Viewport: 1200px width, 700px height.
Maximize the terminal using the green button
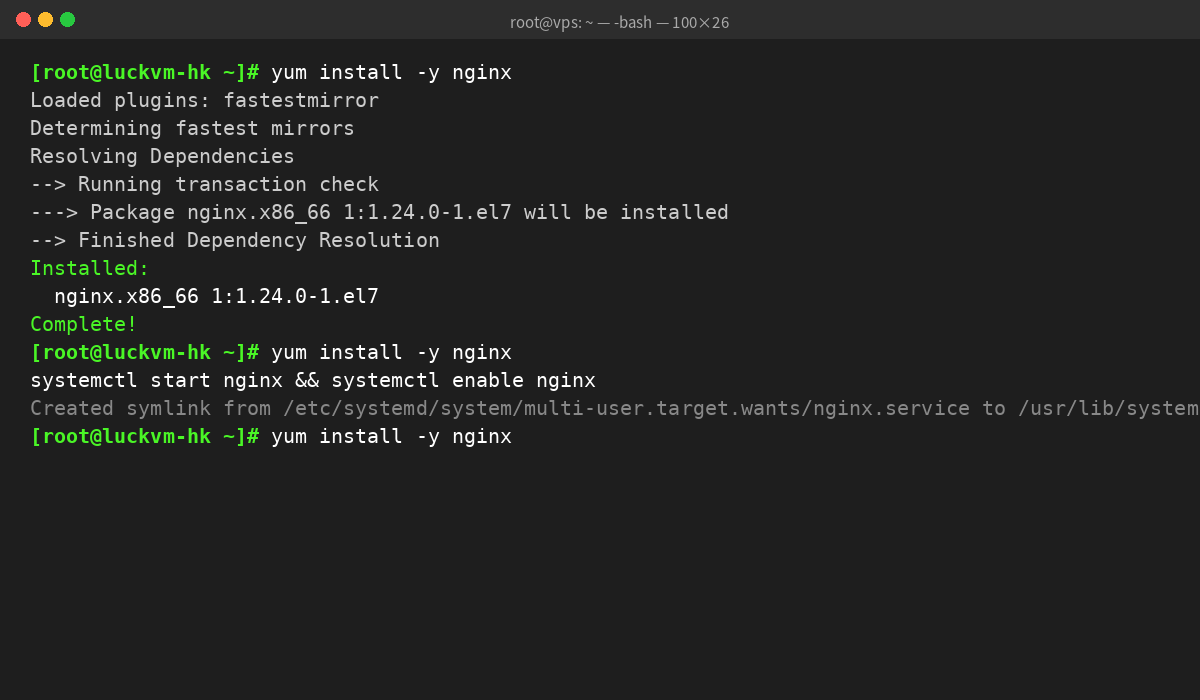point(67,20)
